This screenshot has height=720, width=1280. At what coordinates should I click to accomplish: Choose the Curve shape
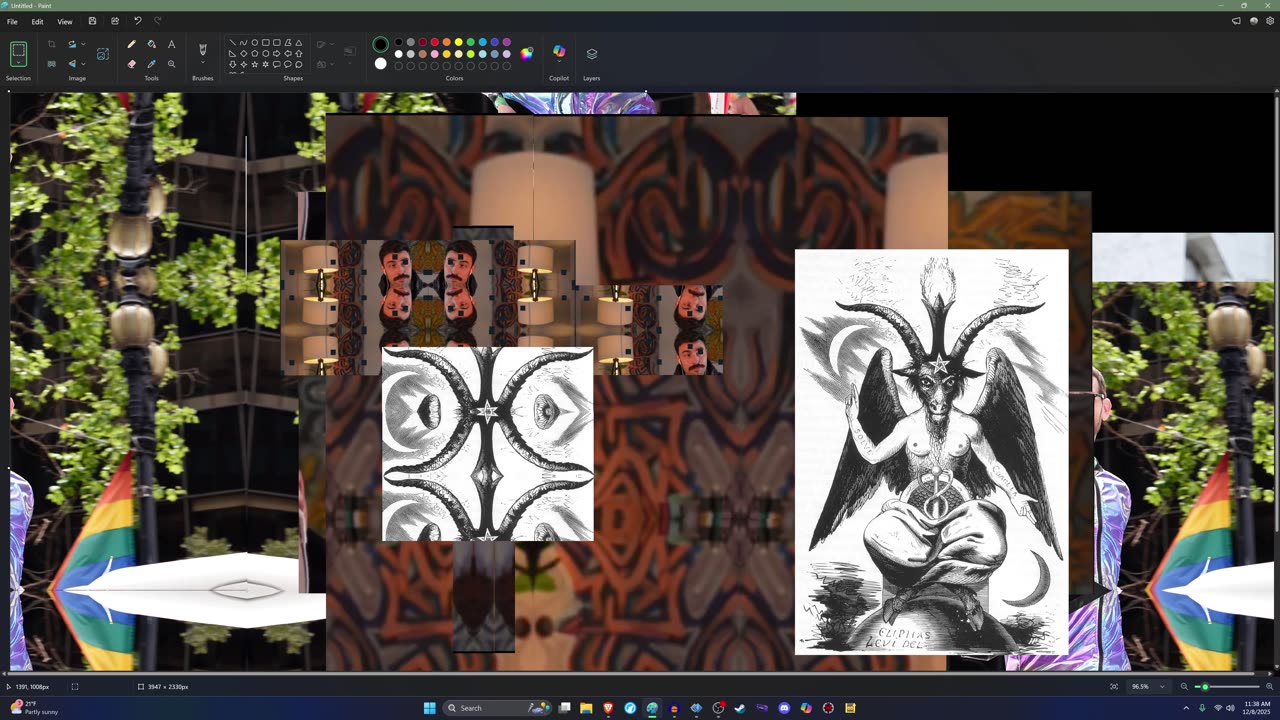(x=243, y=42)
